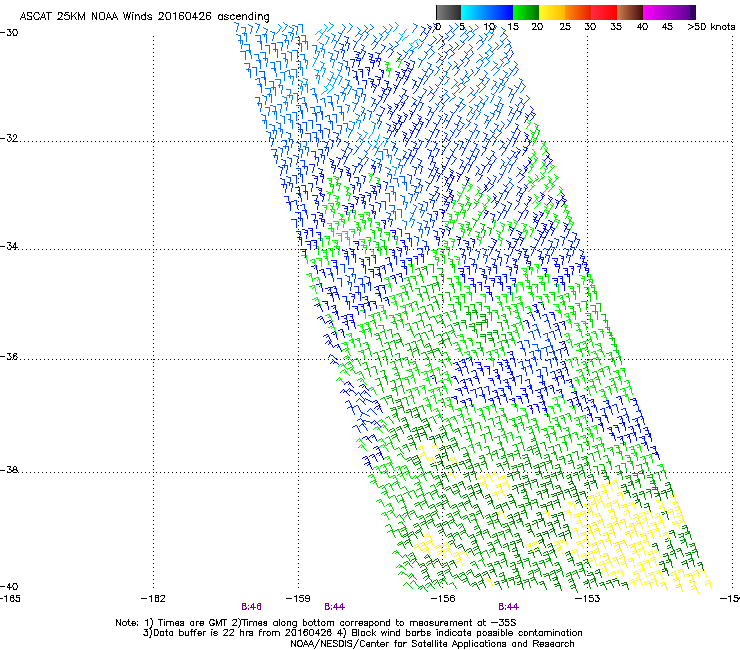The height and width of the screenshot is (650, 740).
Task: Click the 8:46 swath time label
Action: click(x=251, y=607)
